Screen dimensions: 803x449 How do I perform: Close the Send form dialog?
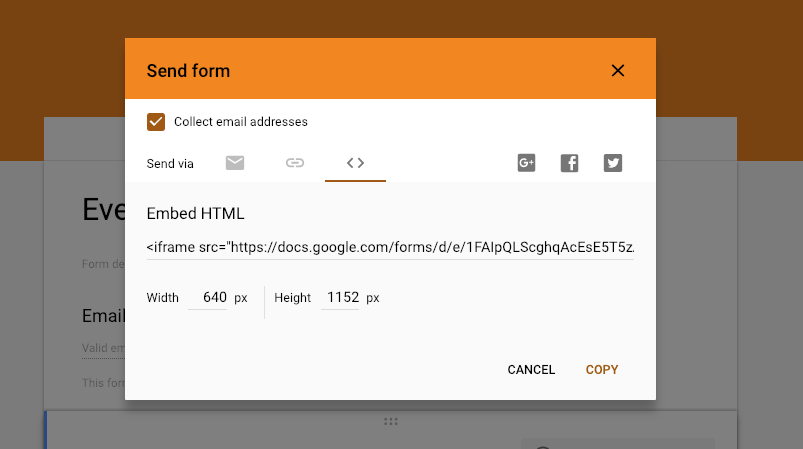(x=618, y=71)
